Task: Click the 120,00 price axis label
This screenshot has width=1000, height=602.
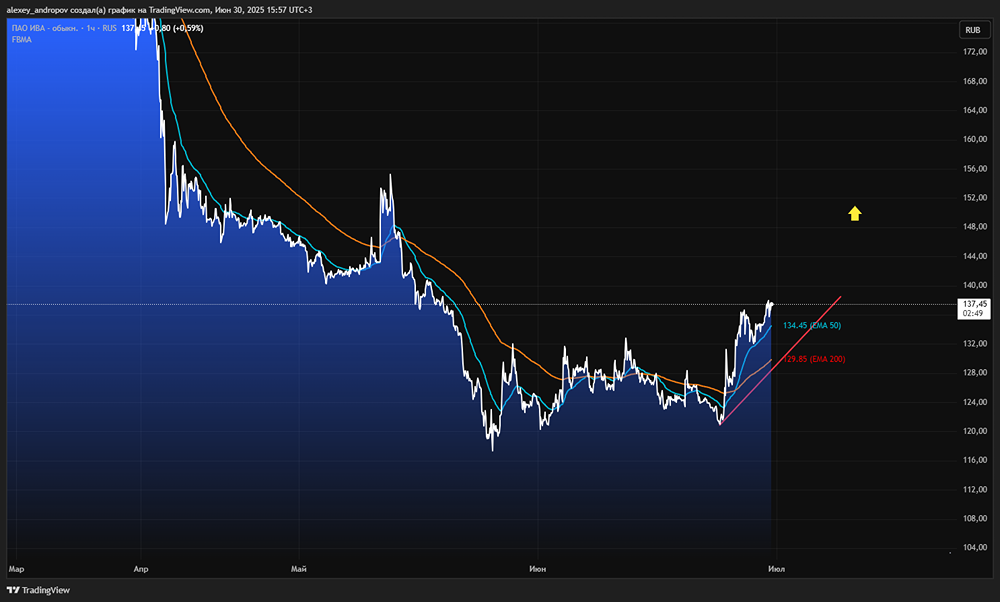Action: [x=974, y=430]
